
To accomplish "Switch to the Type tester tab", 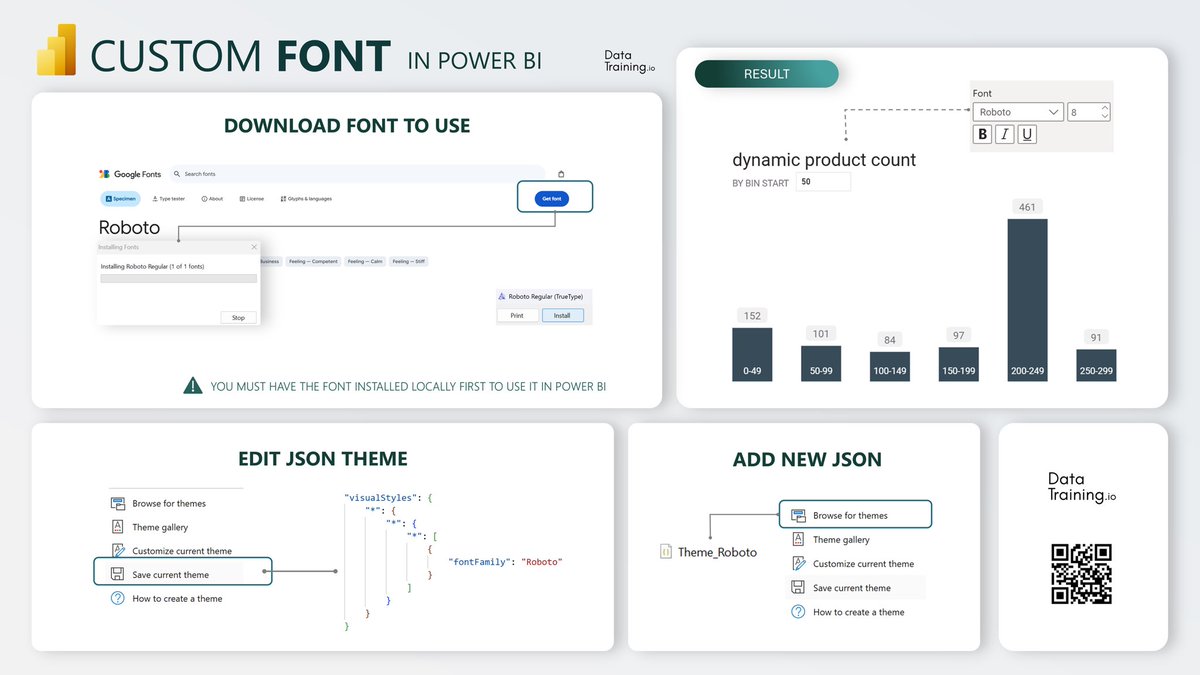I will pos(168,198).
